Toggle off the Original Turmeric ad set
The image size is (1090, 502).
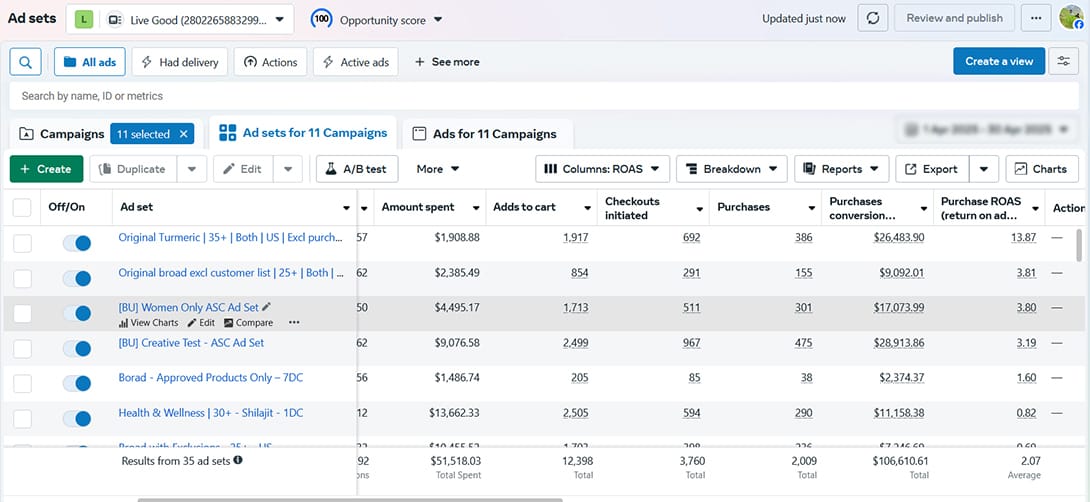(76, 243)
